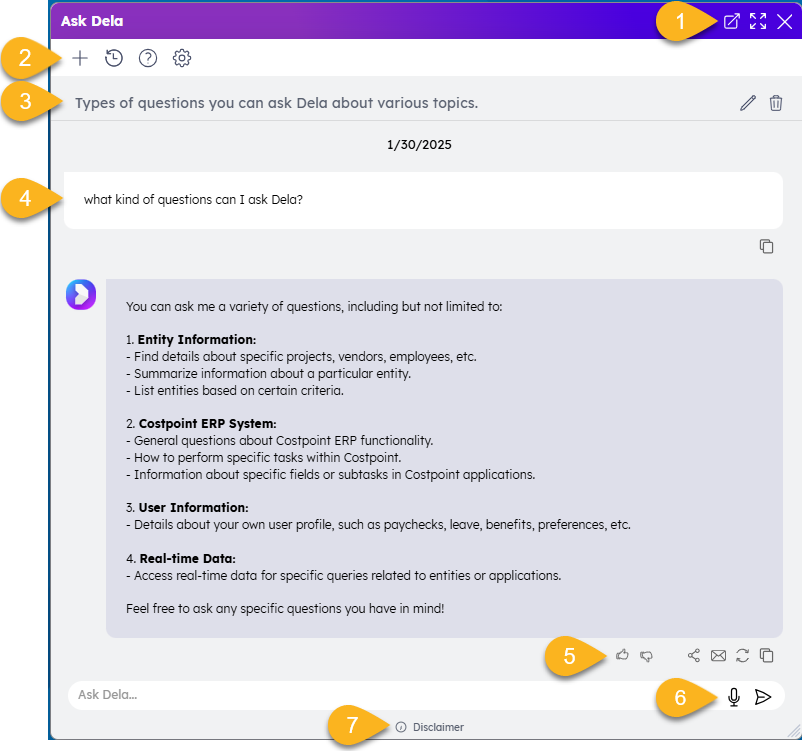Expand Ask Dela to full screen

758,21
